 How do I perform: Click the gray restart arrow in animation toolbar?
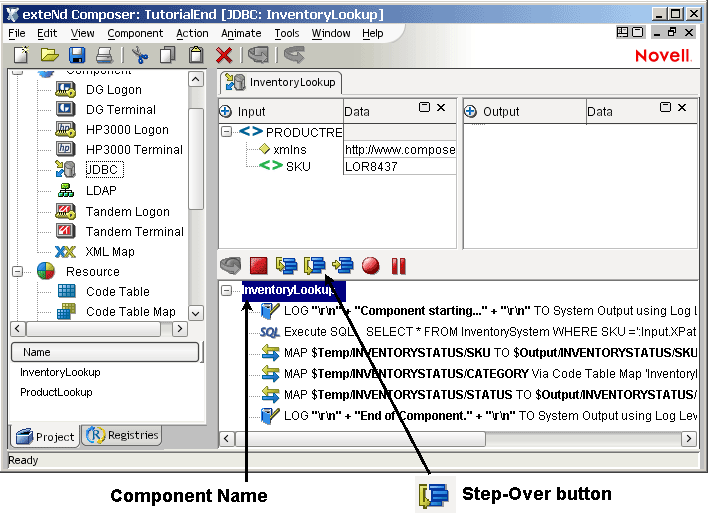tap(231, 266)
